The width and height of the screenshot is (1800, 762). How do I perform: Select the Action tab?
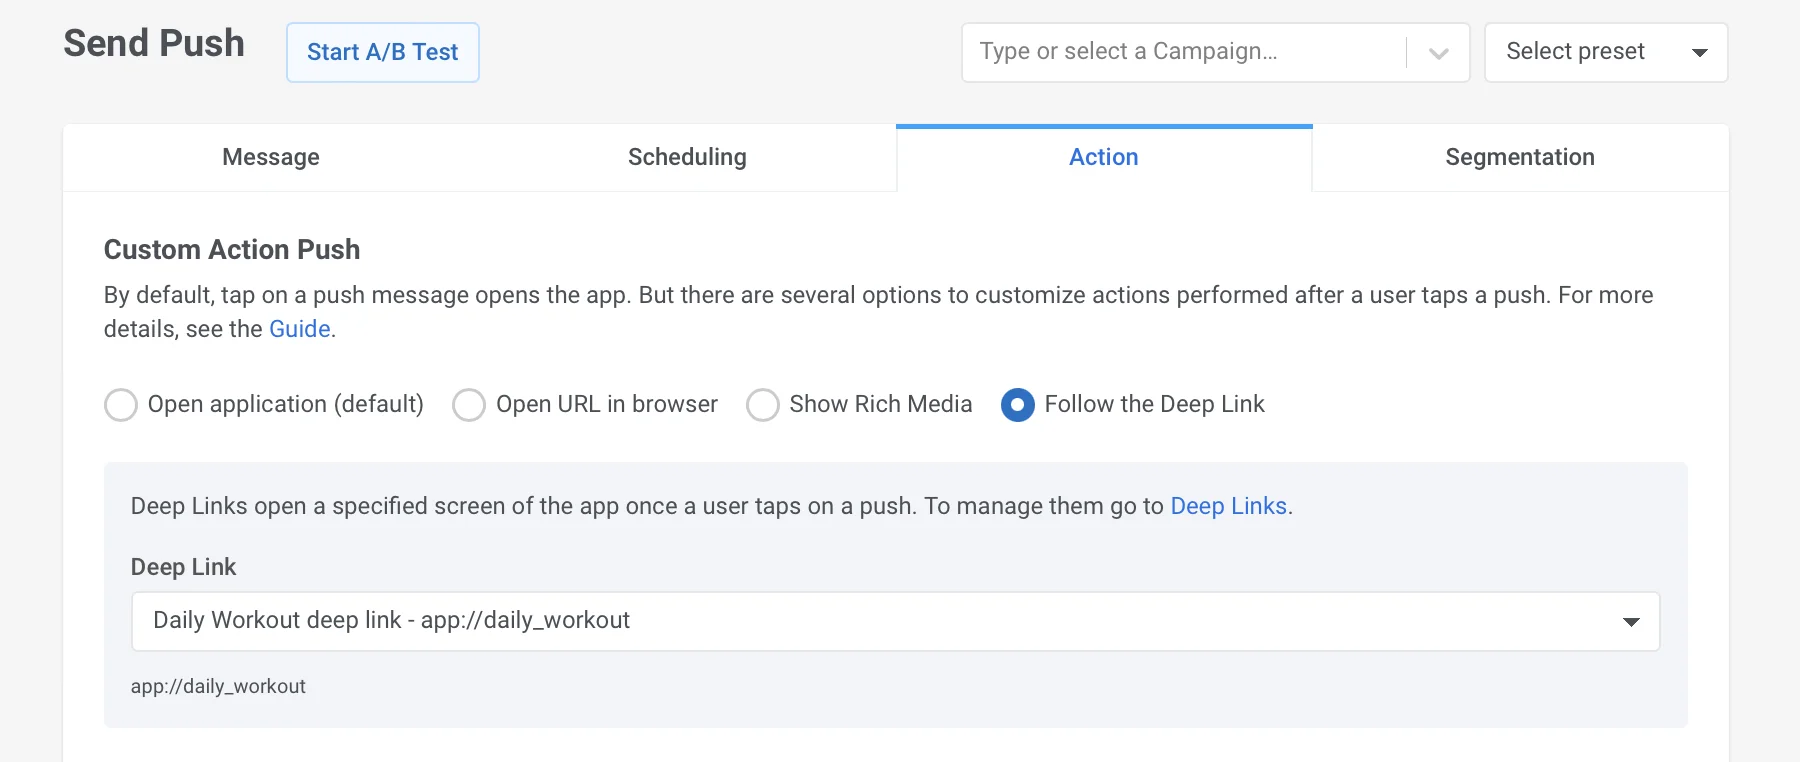[1103, 157]
